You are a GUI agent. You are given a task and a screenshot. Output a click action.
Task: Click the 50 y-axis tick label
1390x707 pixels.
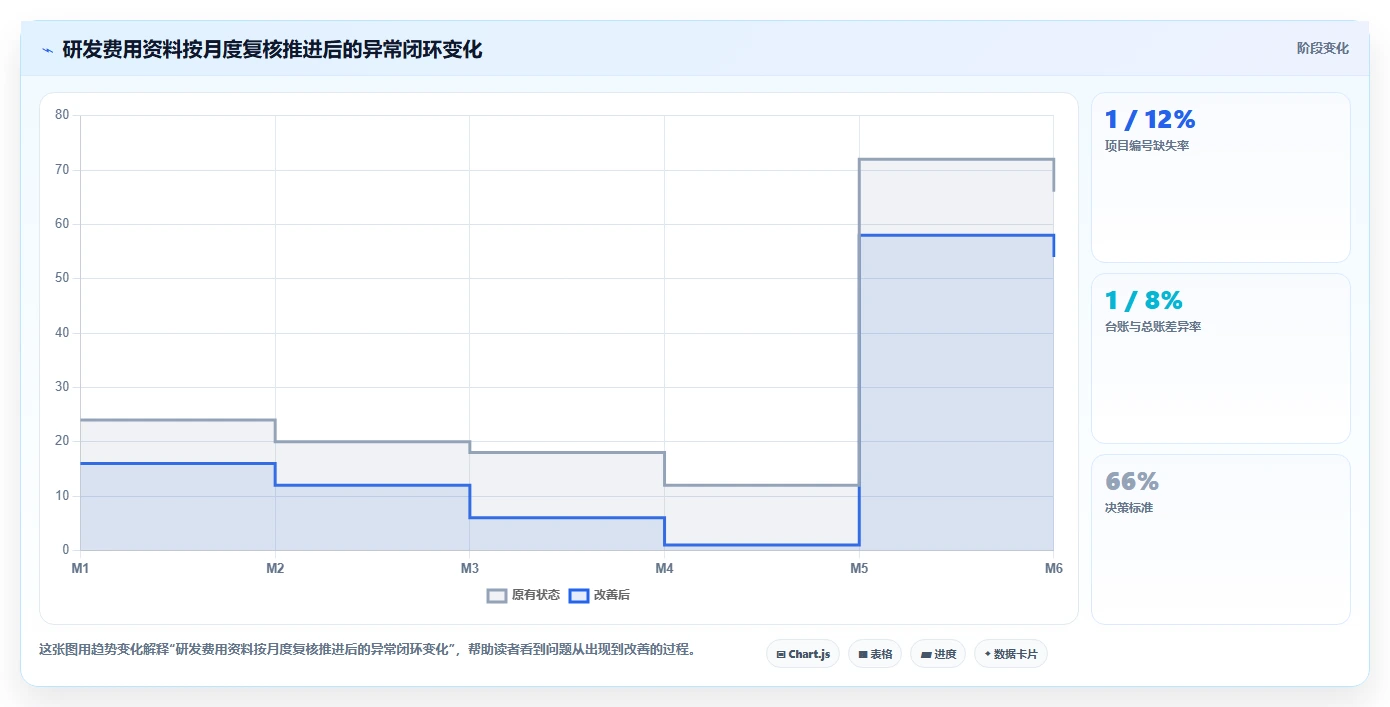(x=62, y=278)
